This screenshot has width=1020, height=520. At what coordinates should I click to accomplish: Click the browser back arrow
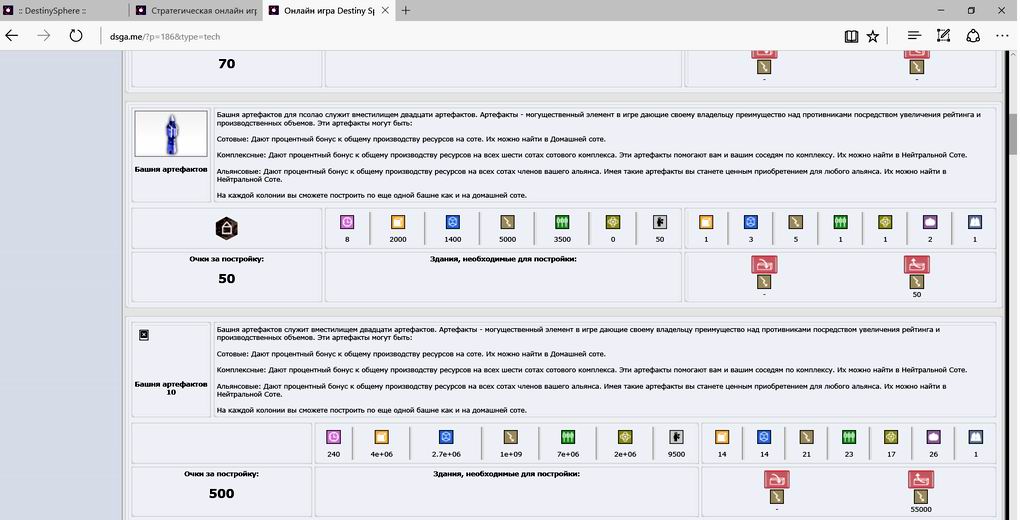coord(12,36)
